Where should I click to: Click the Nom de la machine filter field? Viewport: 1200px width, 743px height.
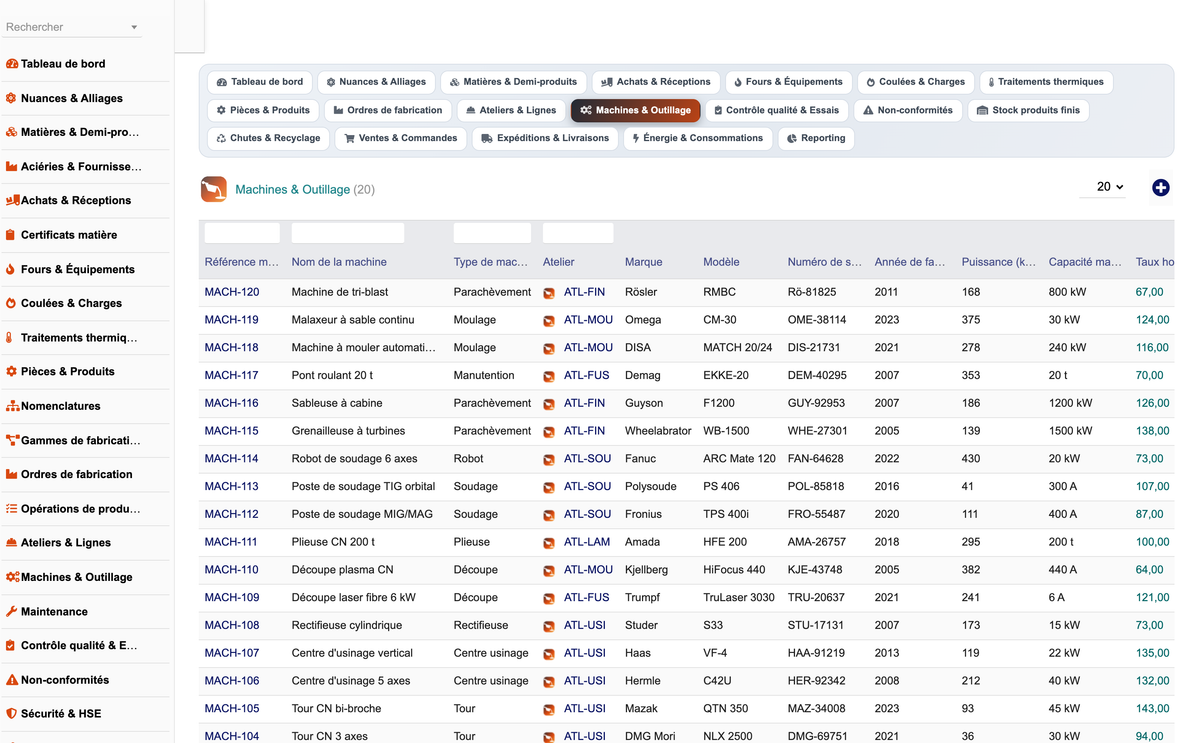(348, 233)
